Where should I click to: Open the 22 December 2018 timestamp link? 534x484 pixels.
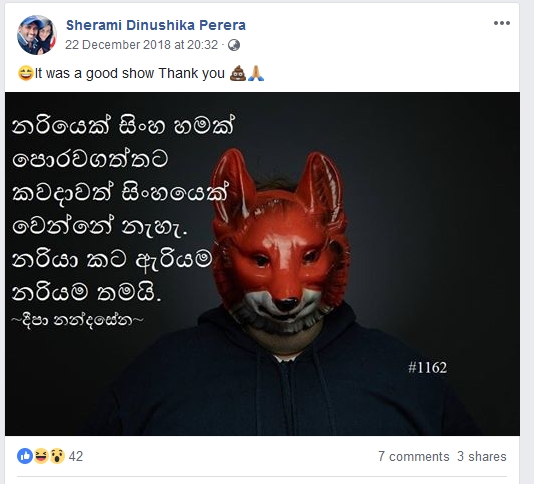141,45
